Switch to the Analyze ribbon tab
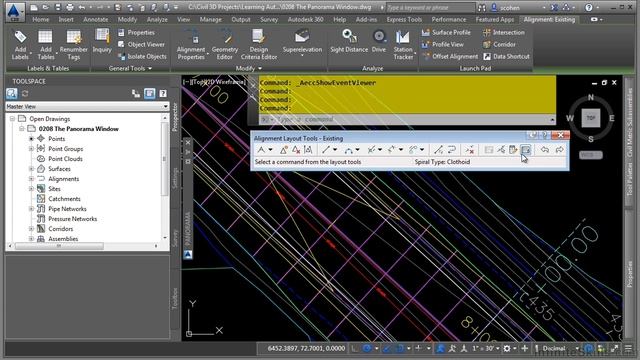 tap(157, 20)
